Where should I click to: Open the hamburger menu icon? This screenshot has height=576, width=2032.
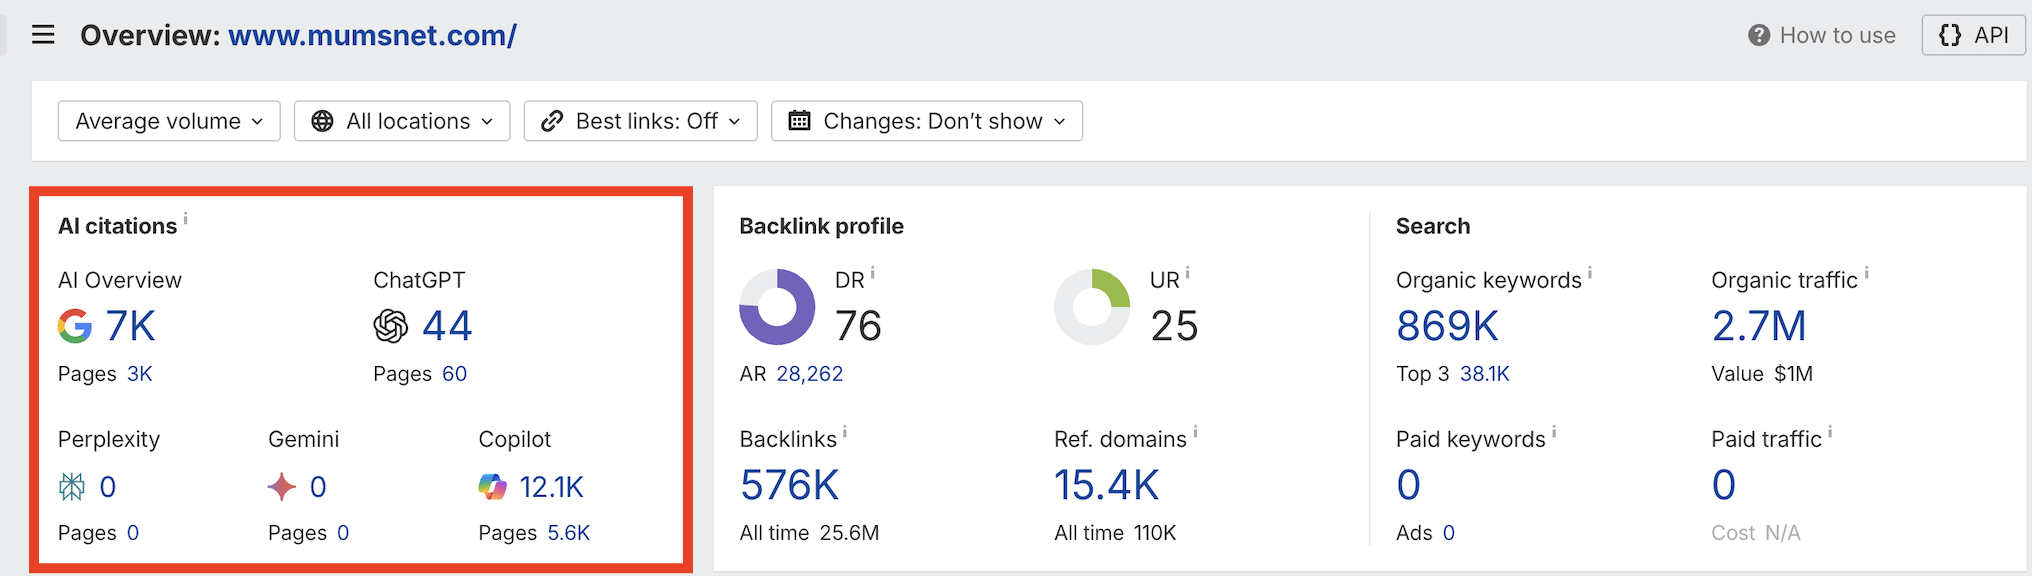(43, 35)
